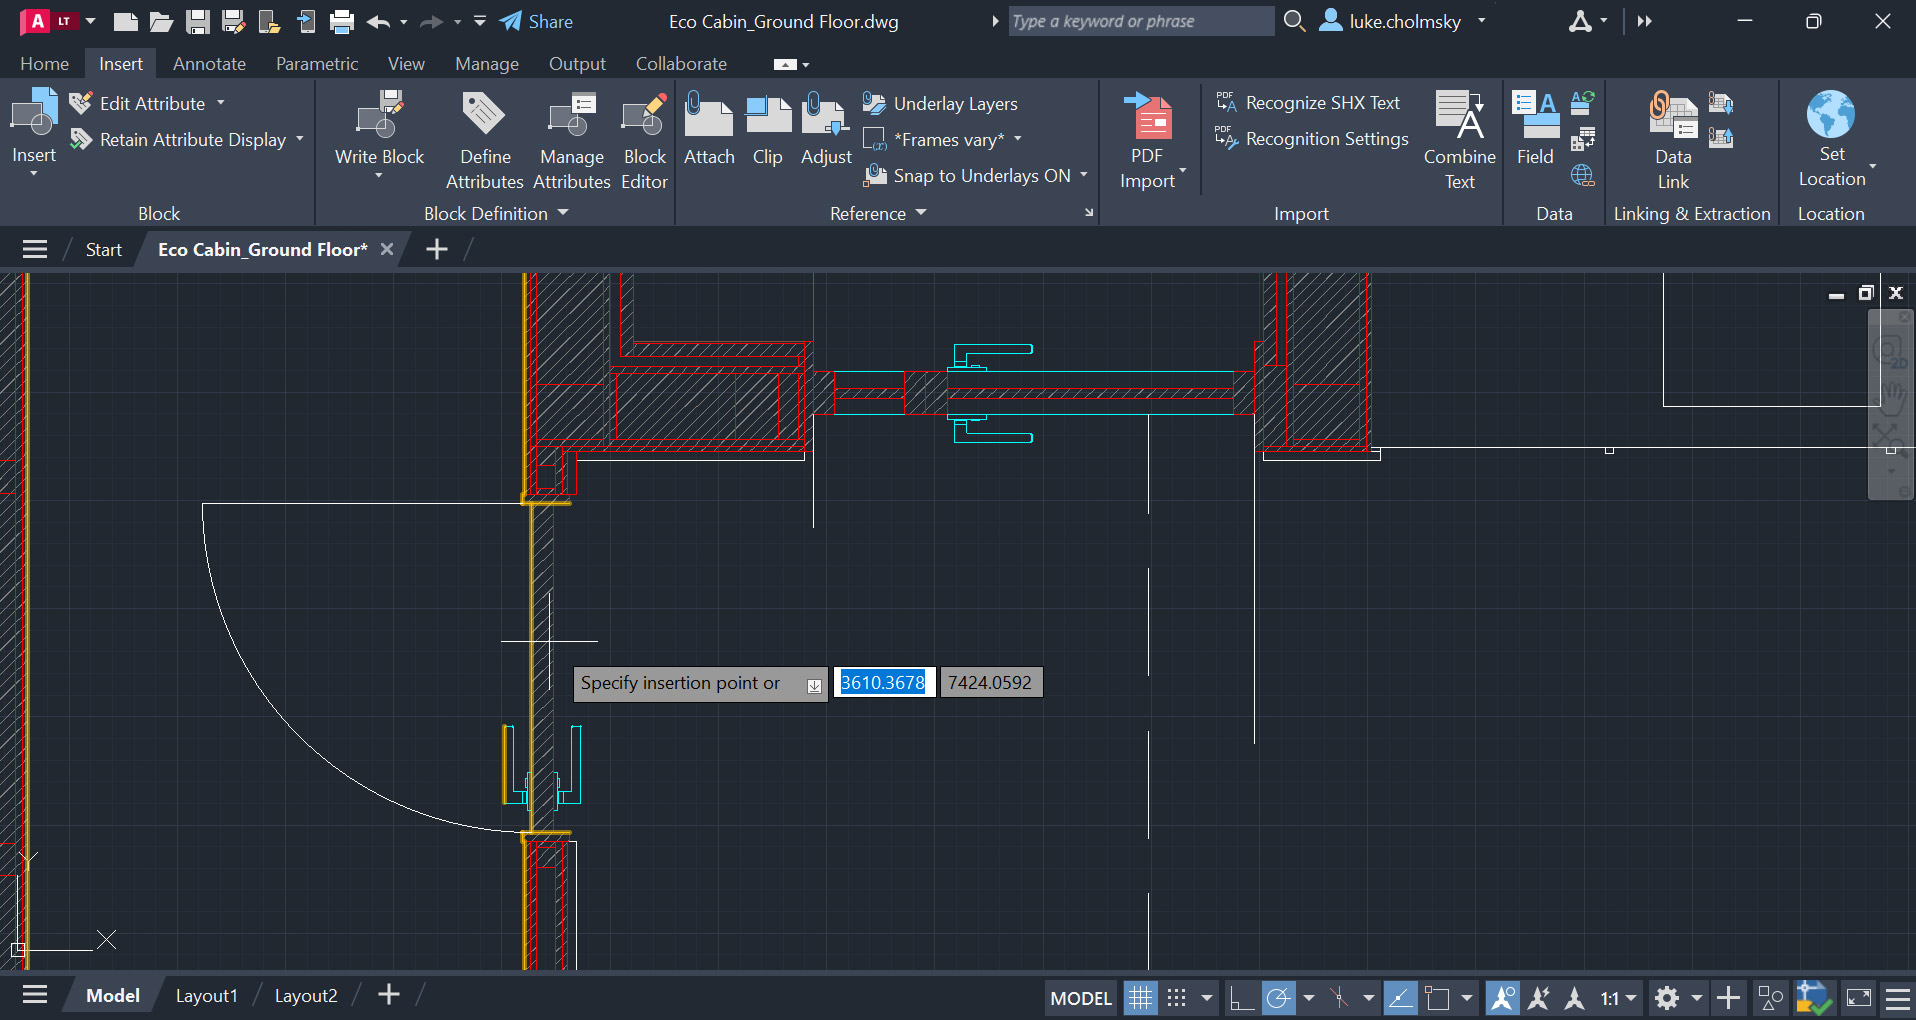The width and height of the screenshot is (1916, 1020).
Task: Expand the Snap to Underlays ON dropdown
Action: click(1083, 175)
